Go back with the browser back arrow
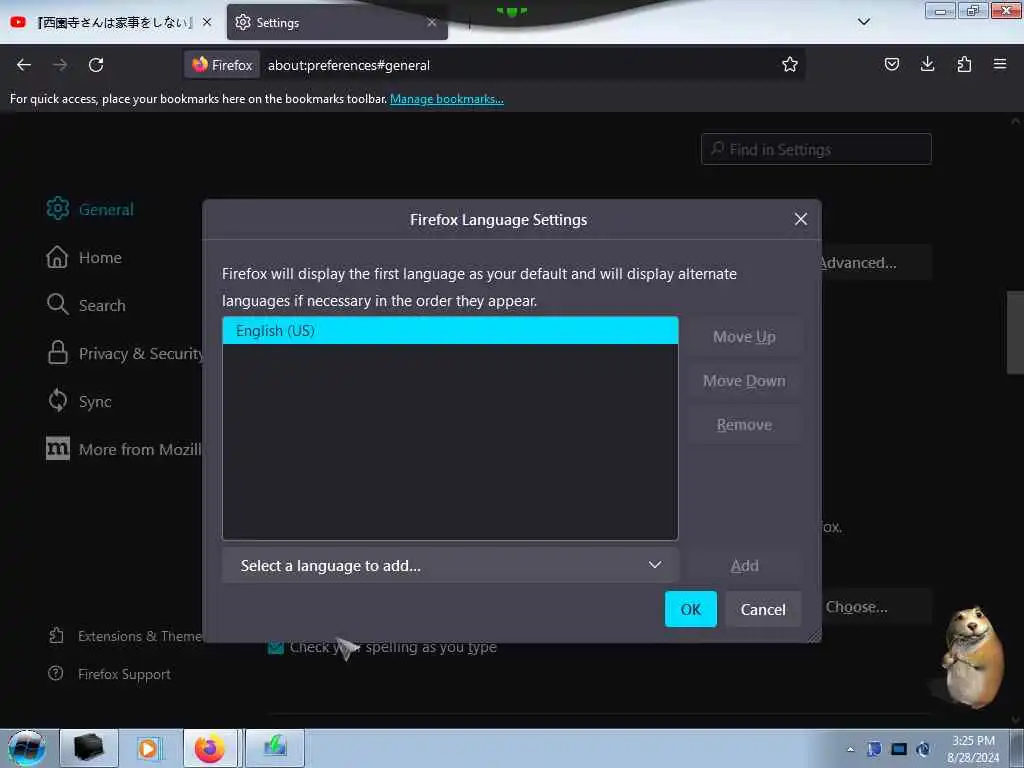 point(24,65)
